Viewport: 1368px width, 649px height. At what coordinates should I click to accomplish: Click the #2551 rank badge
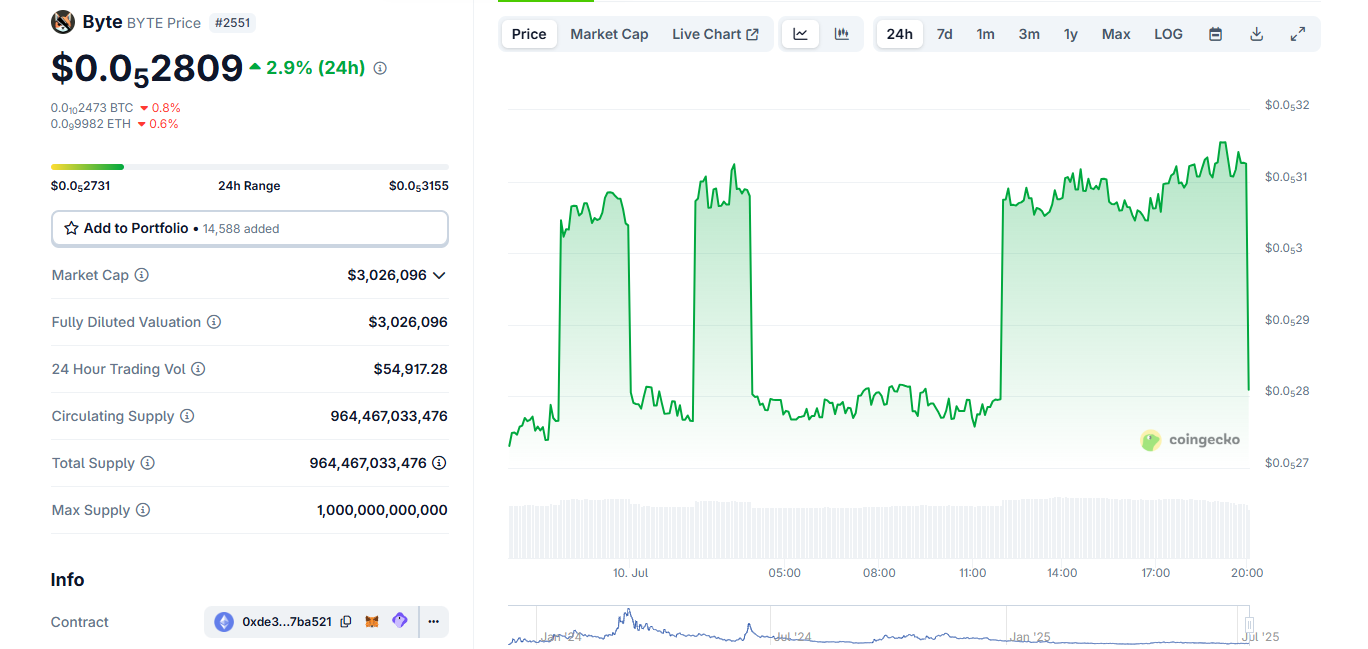tap(233, 22)
